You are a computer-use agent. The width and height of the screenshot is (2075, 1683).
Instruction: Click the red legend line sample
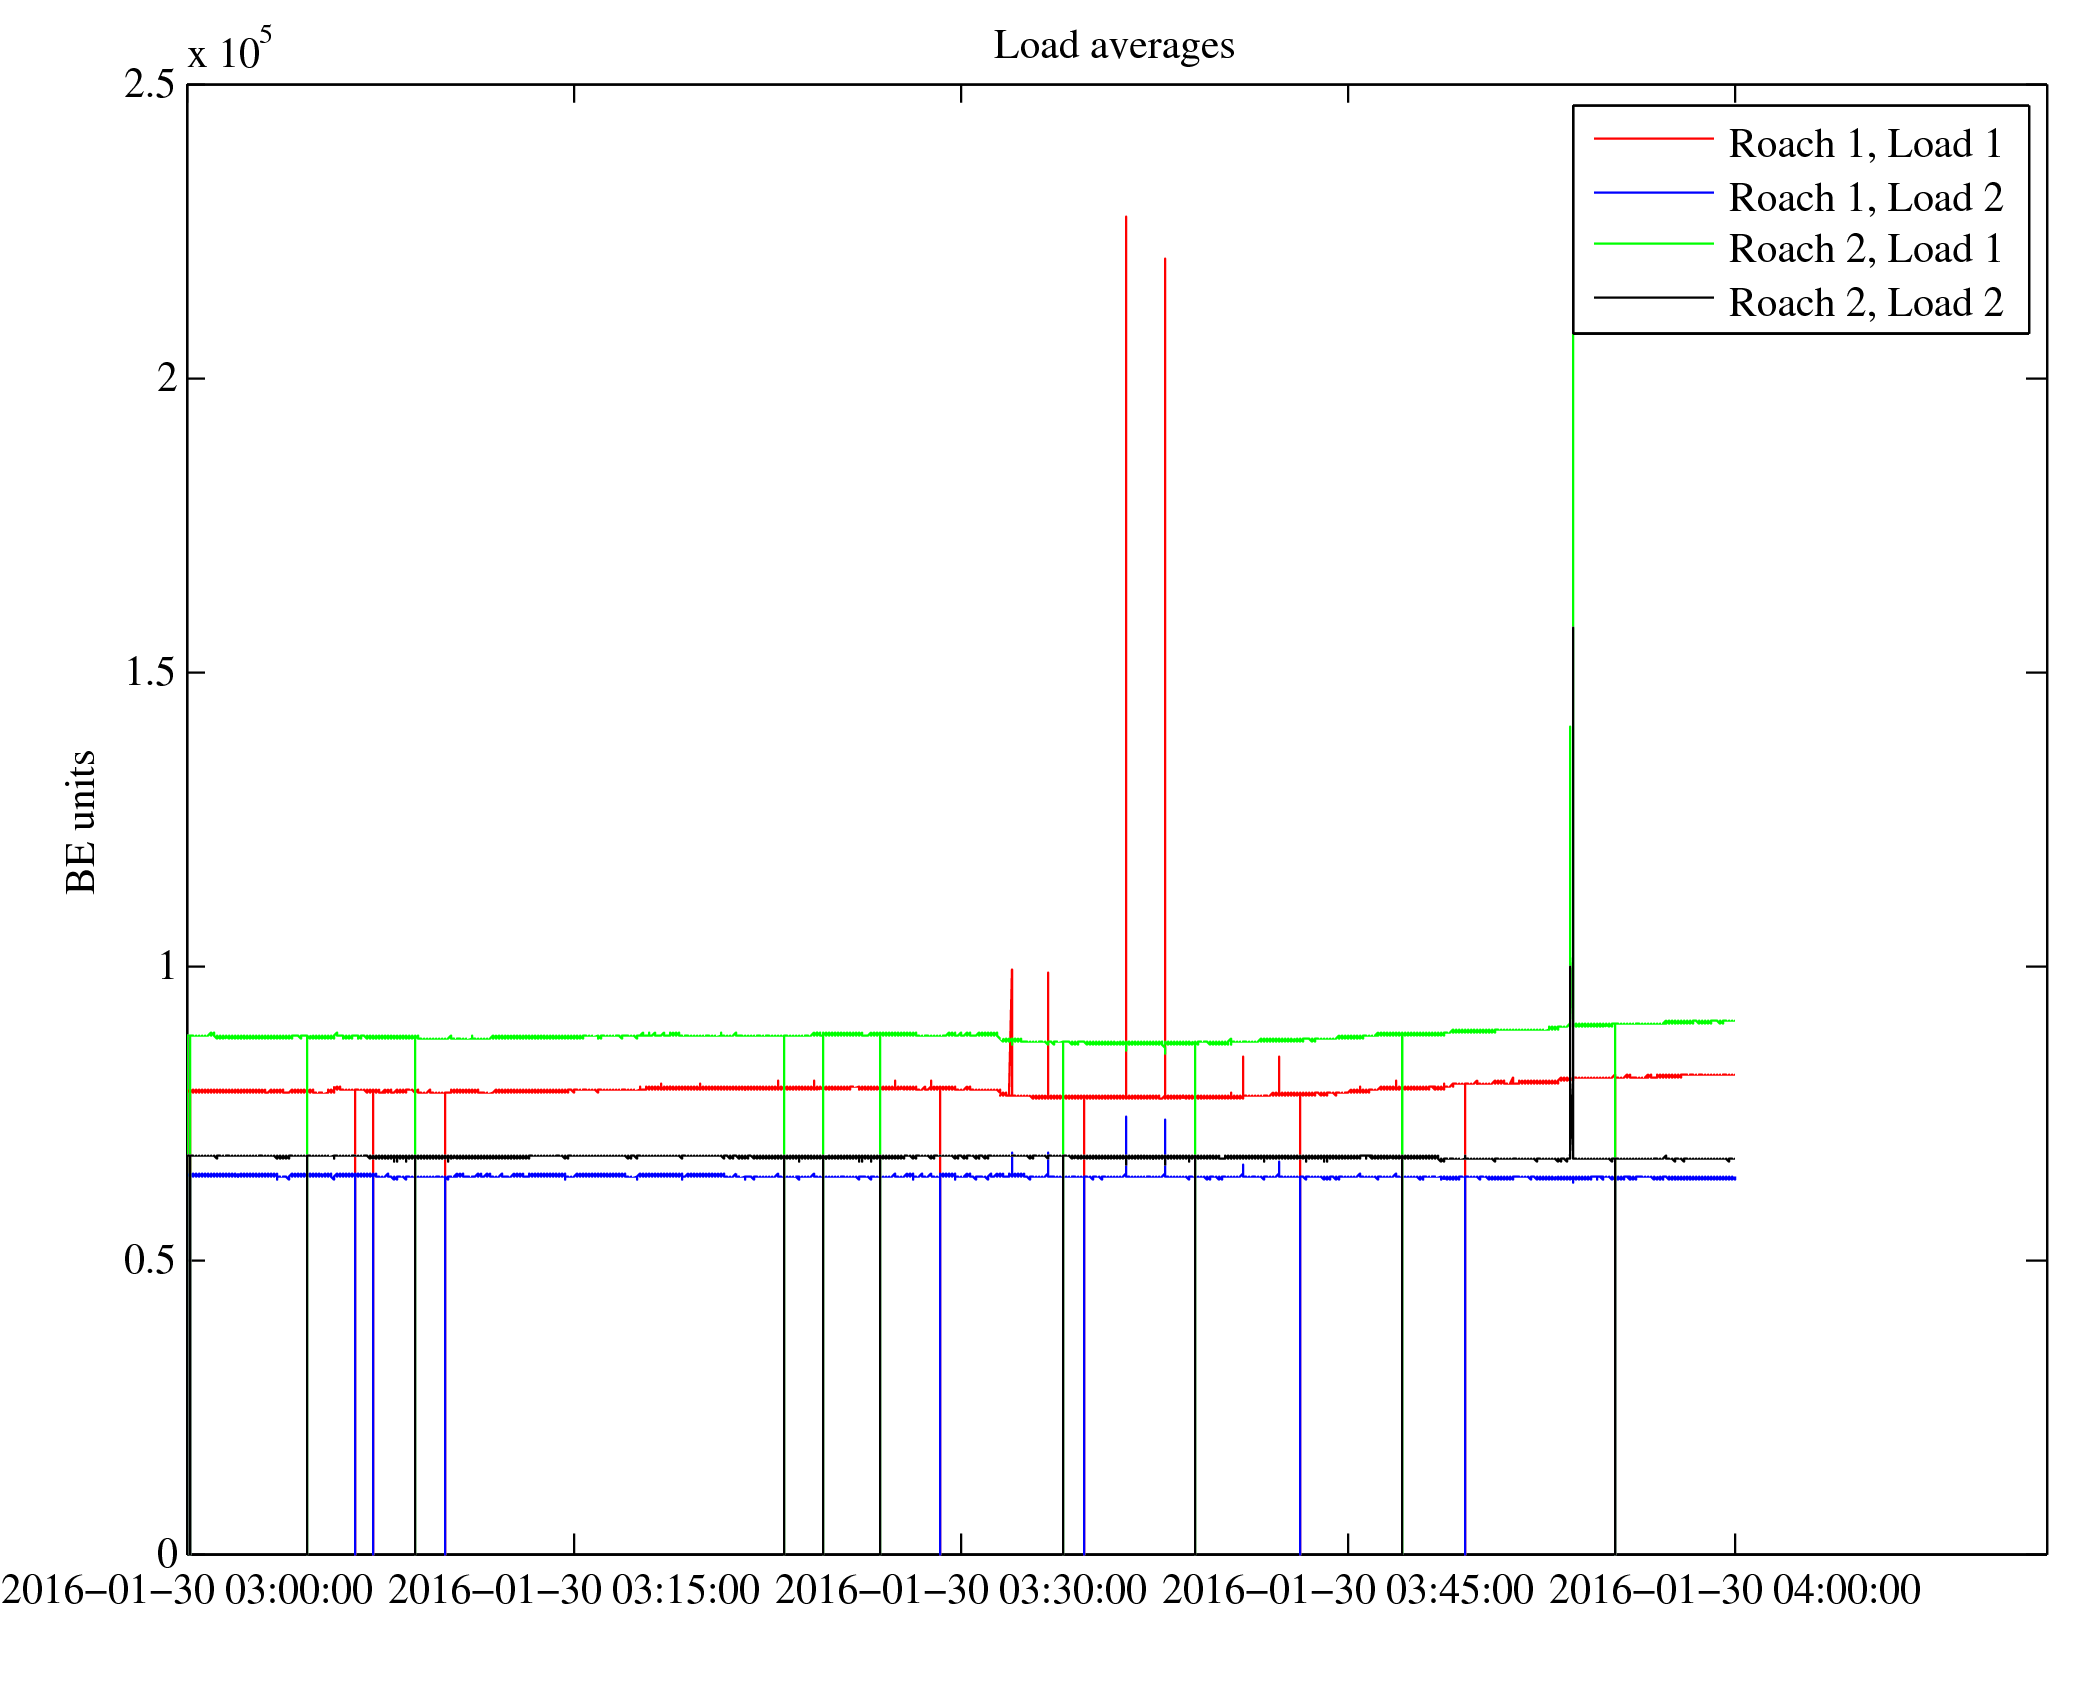[x=1653, y=139]
